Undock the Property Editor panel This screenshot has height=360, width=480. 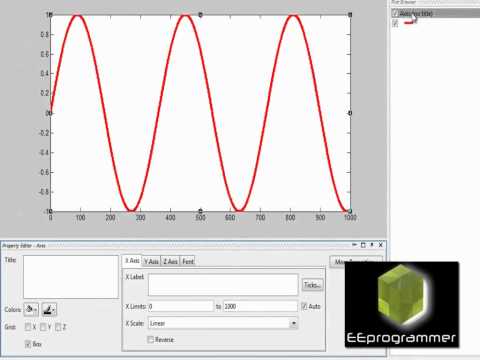[x=372, y=245]
